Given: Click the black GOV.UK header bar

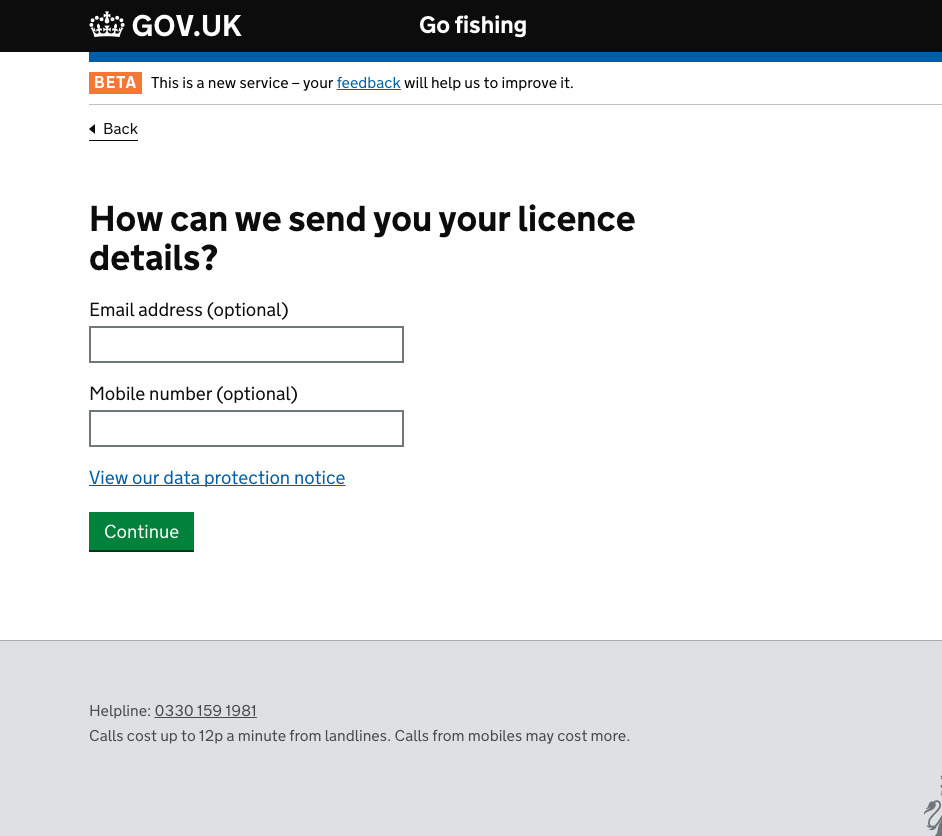Looking at the screenshot, I should (x=700, y=25).
